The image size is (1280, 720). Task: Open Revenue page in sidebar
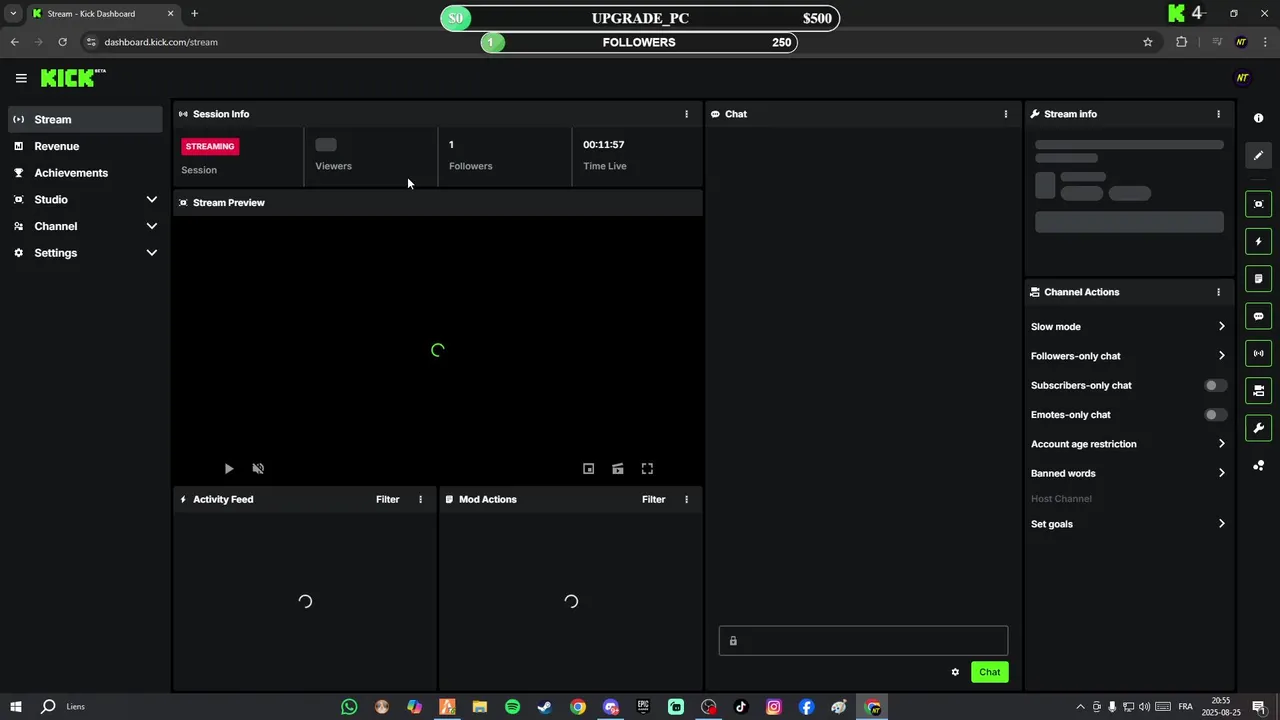(x=85, y=146)
